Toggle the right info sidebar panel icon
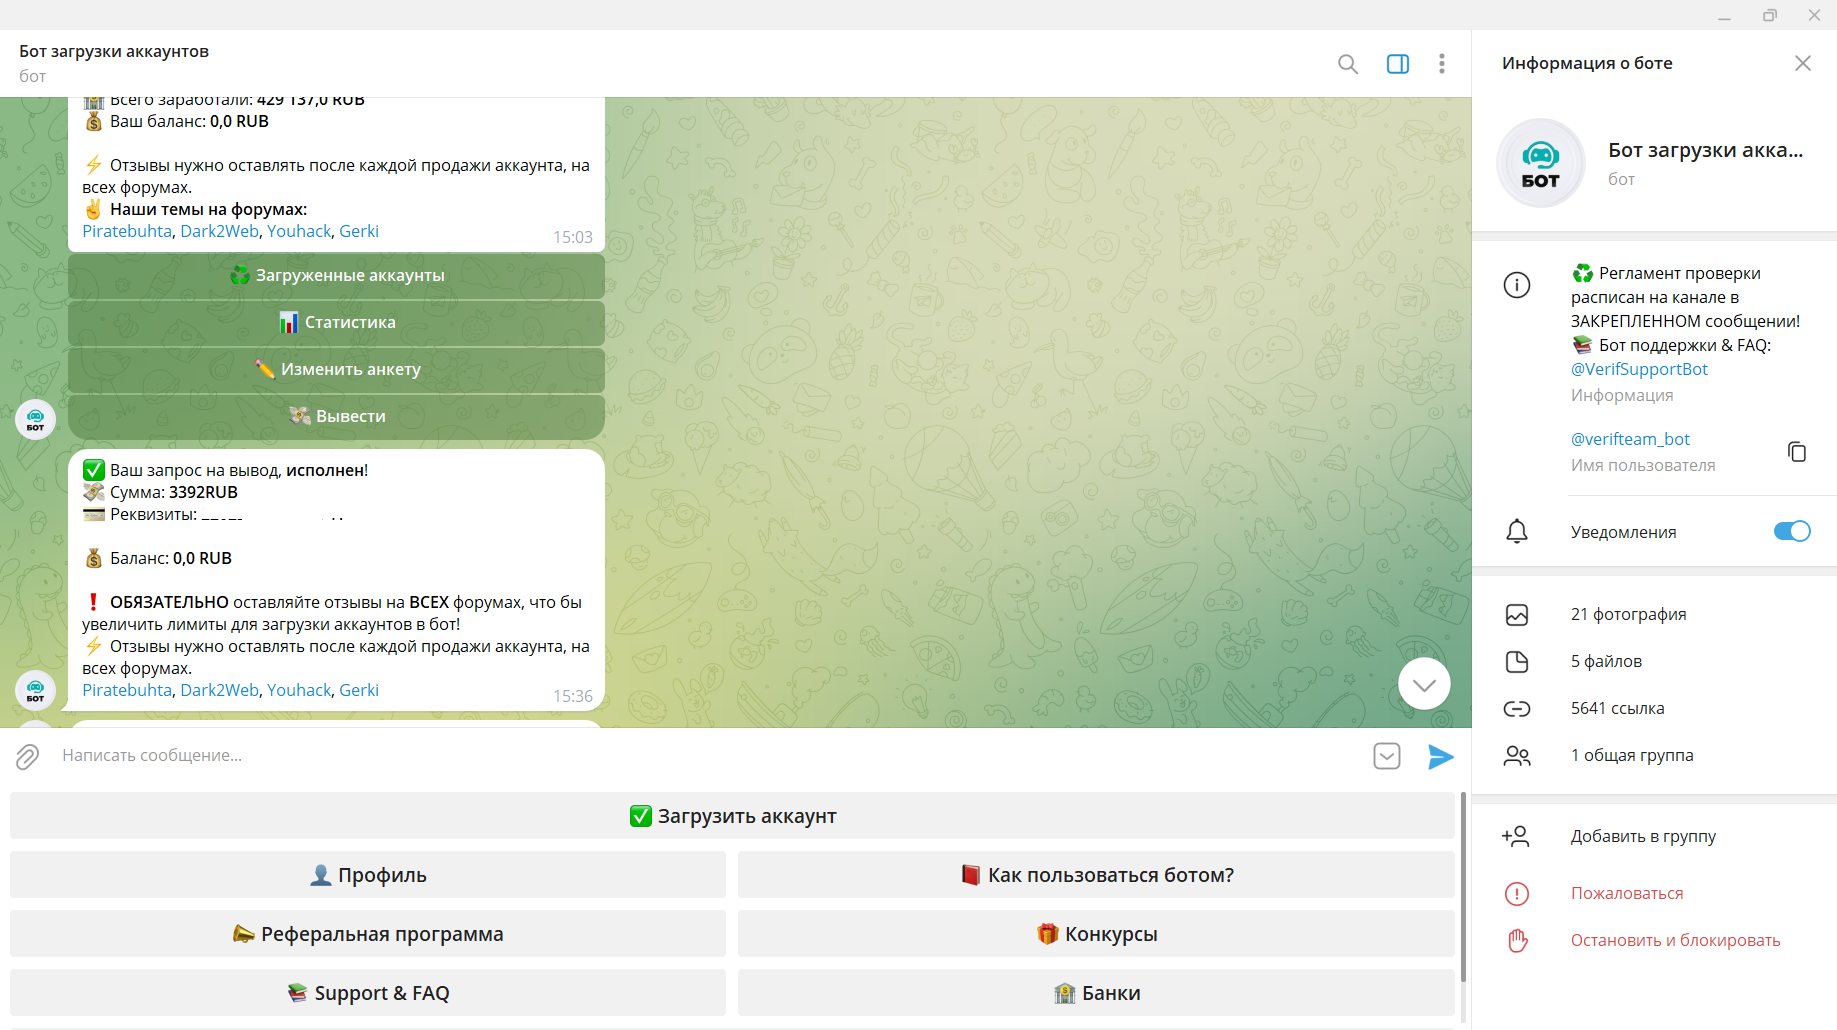This screenshot has height=1030, width=1837. tap(1397, 64)
